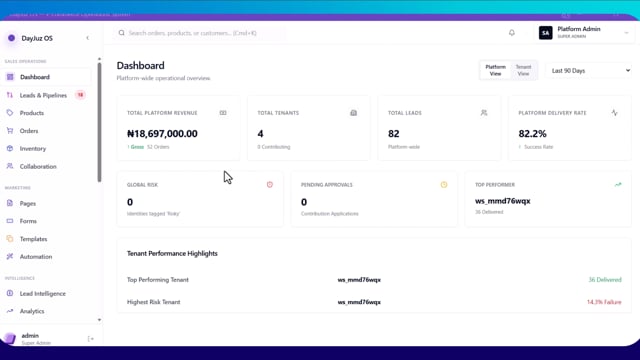Screen dimensions: 640x360
Task: Click the Total Leads value 82
Action: (393, 133)
